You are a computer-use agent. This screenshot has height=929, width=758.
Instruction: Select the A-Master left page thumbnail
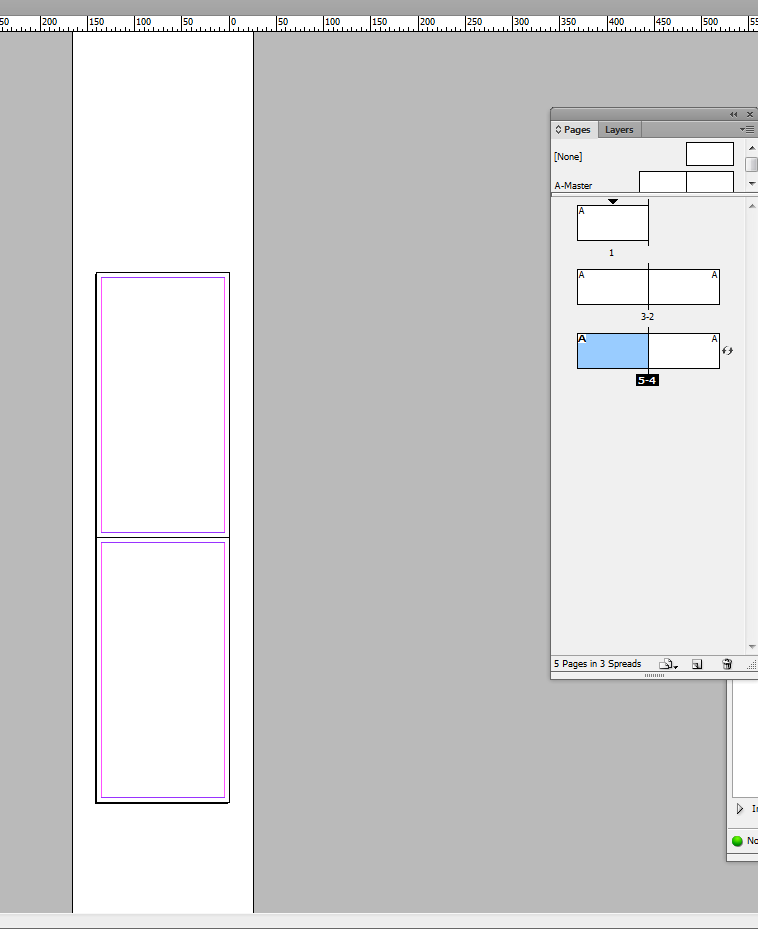pyautogui.click(x=663, y=182)
